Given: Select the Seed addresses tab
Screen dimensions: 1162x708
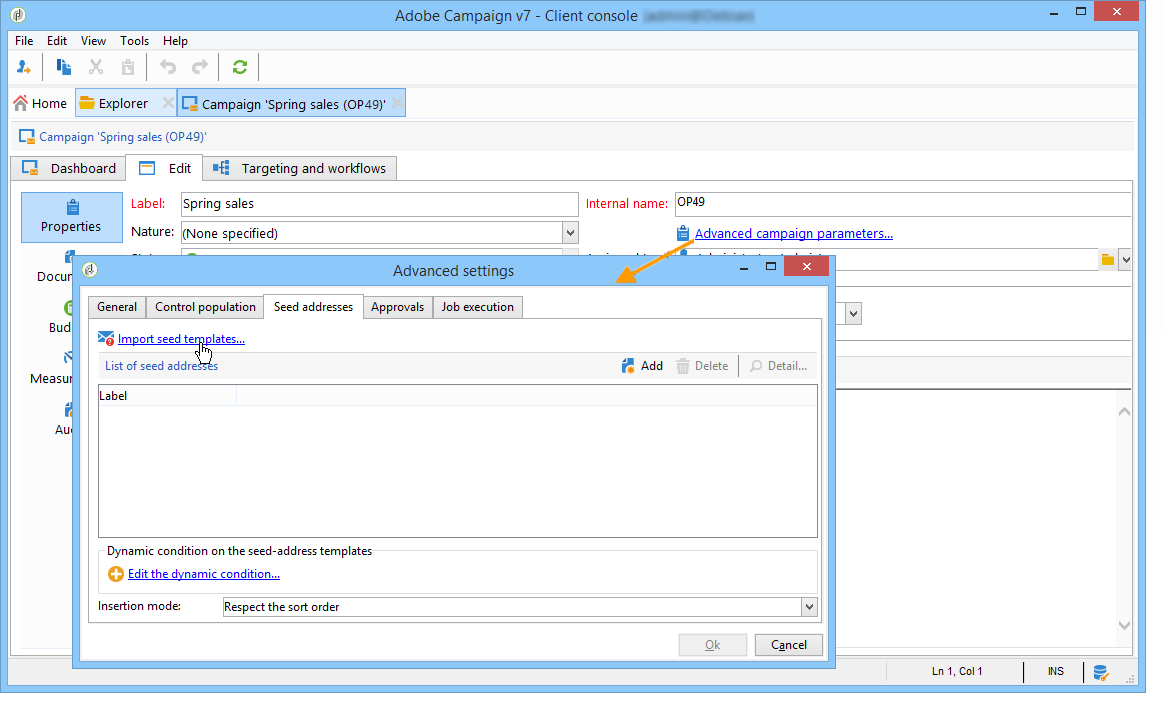Looking at the screenshot, I should 313,307.
